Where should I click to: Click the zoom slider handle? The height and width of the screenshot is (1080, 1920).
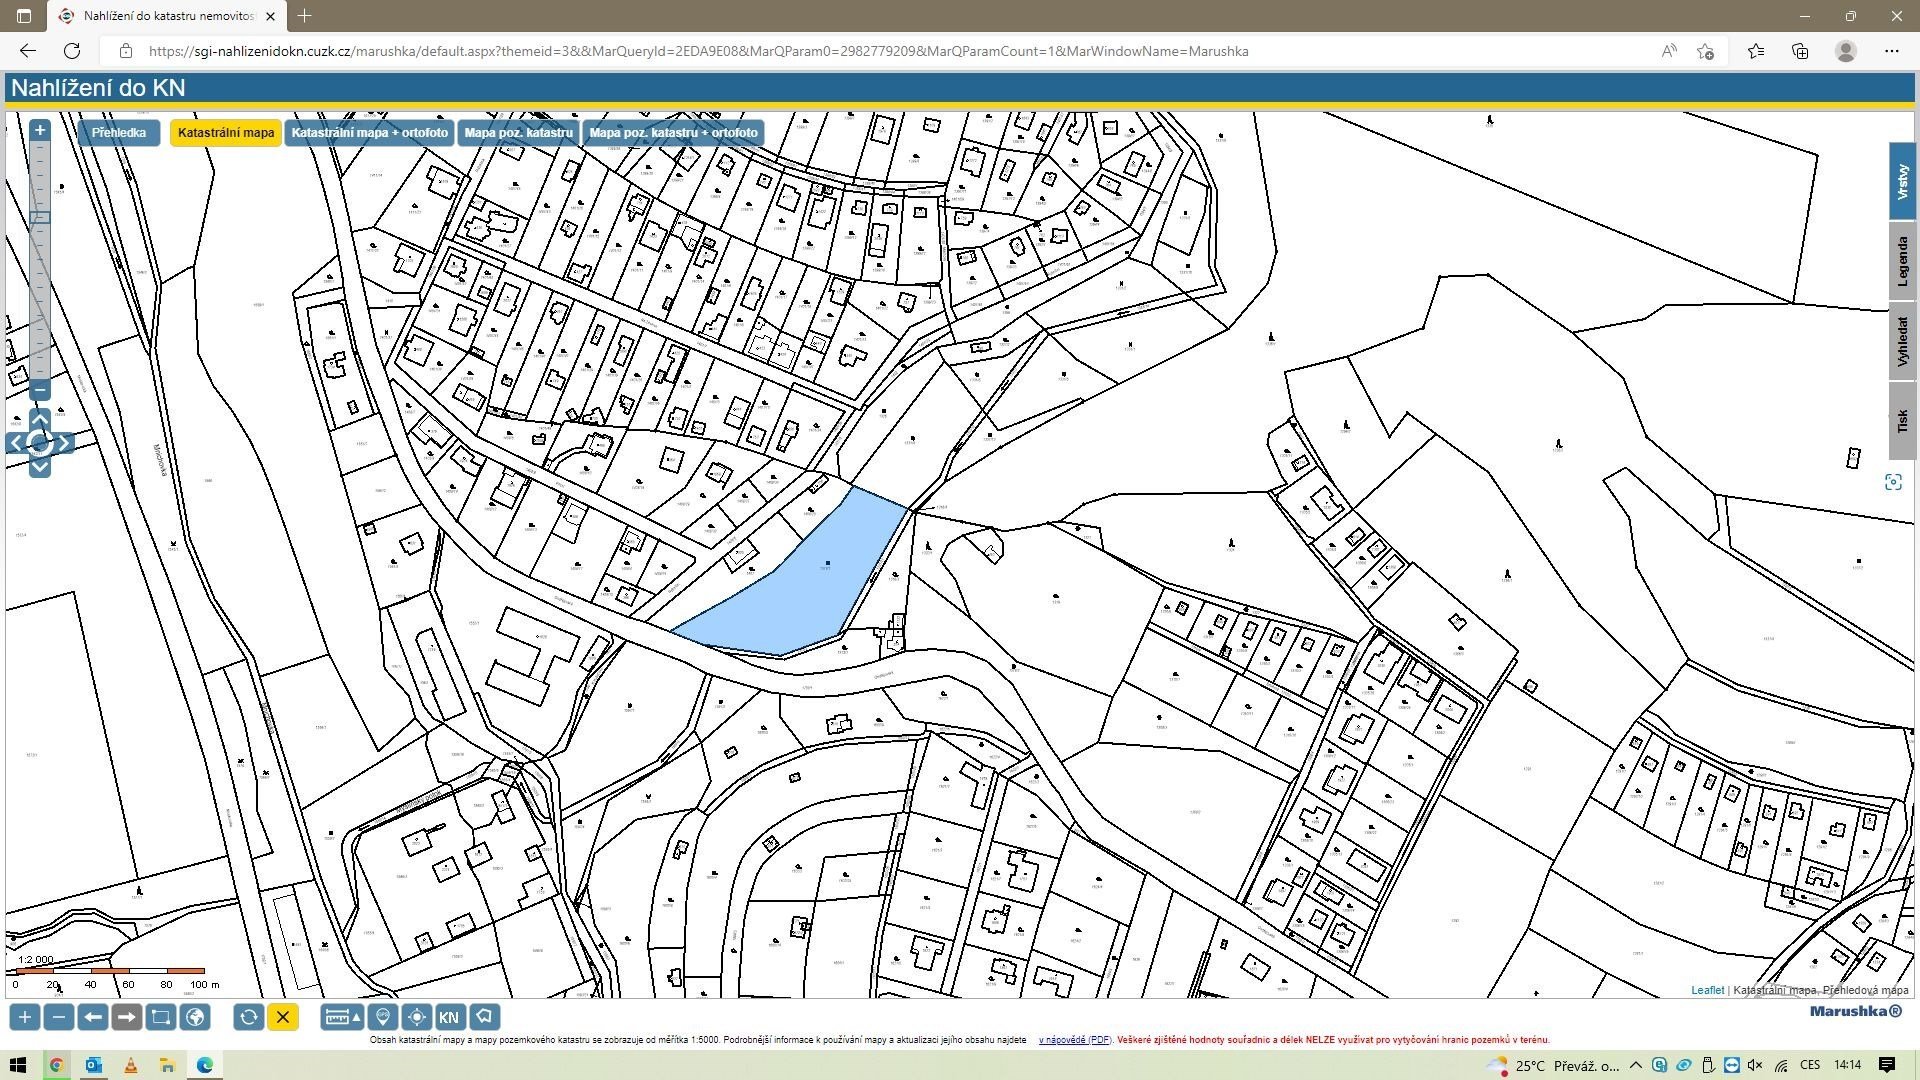(x=40, y=217)
